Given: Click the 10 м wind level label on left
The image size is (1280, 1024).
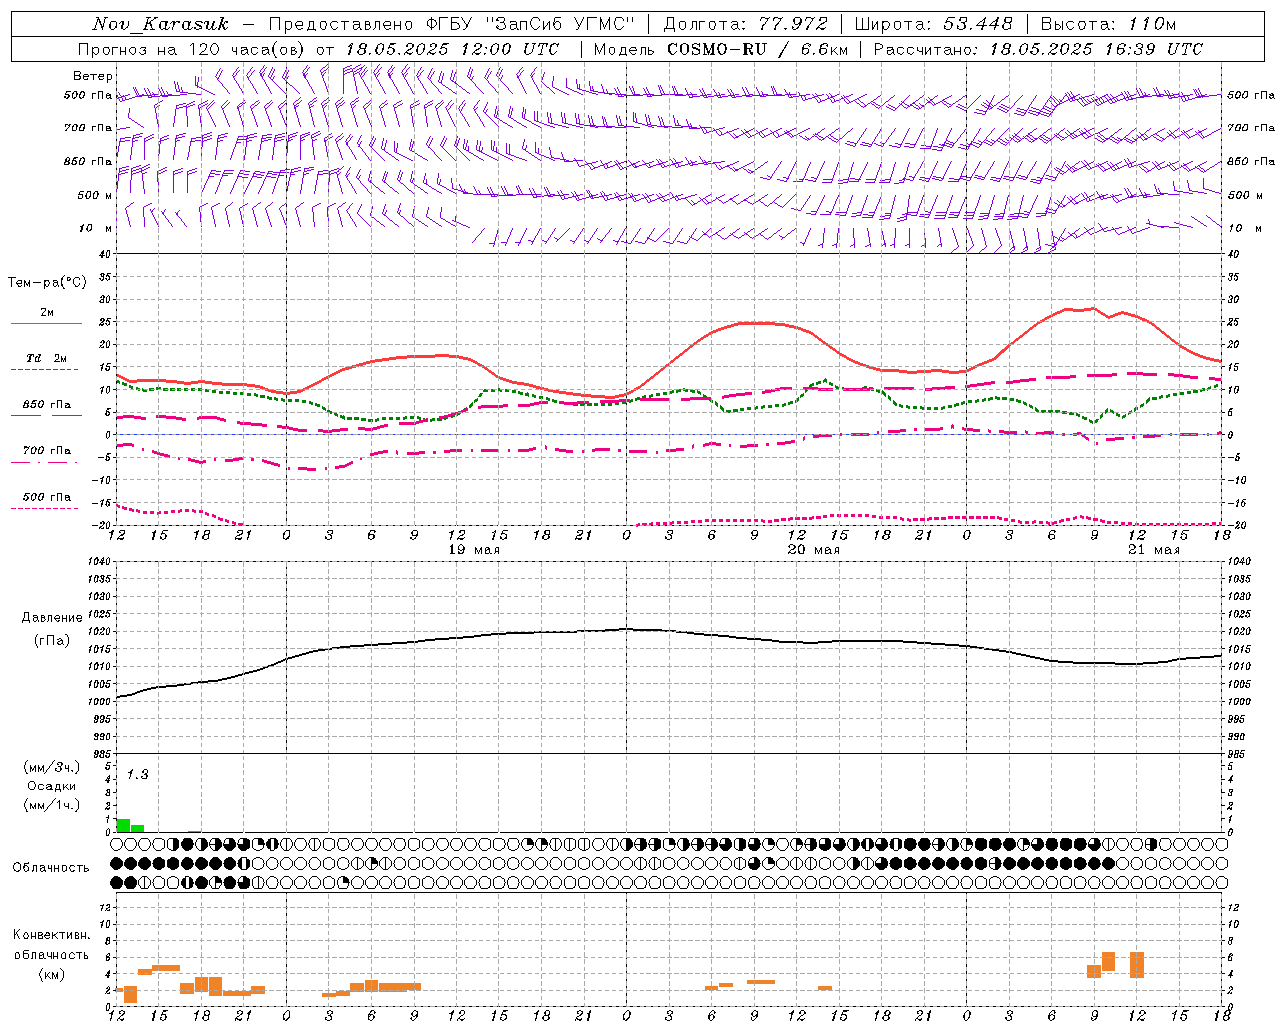Looking at the screenshot, I should [x=96, y=228].
